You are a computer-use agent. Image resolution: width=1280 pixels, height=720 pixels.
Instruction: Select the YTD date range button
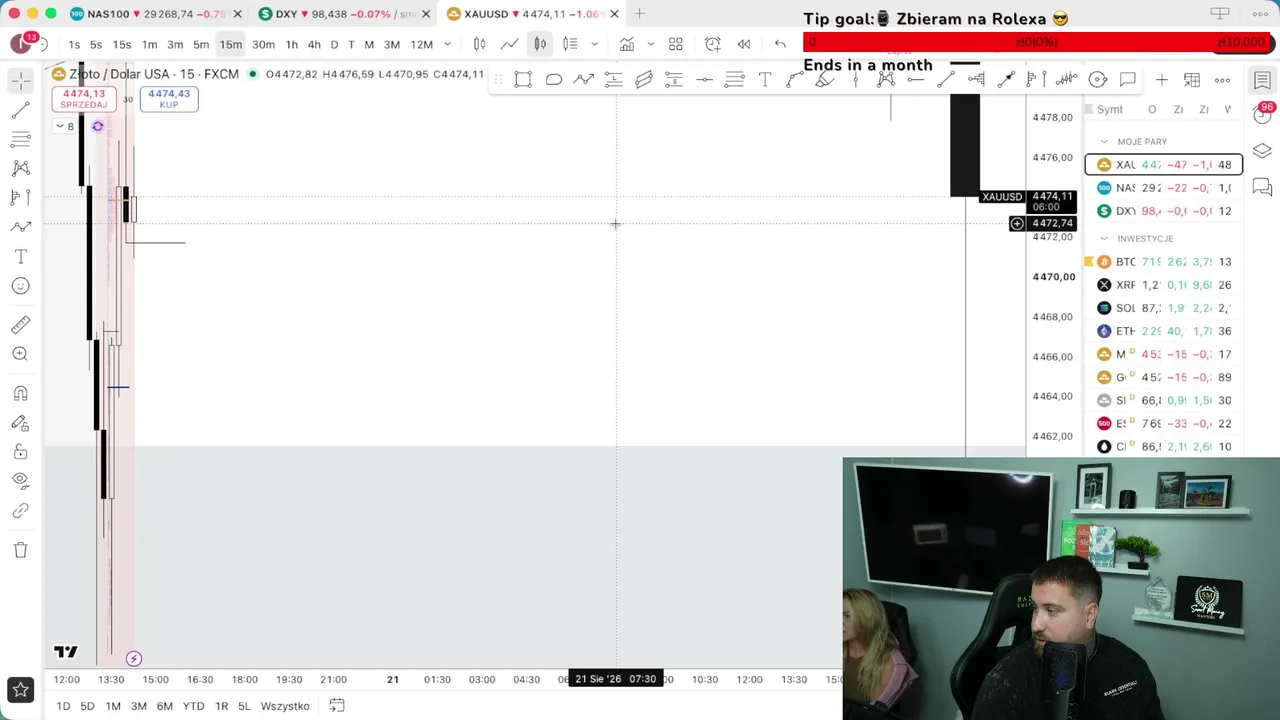tap(193, 706)
